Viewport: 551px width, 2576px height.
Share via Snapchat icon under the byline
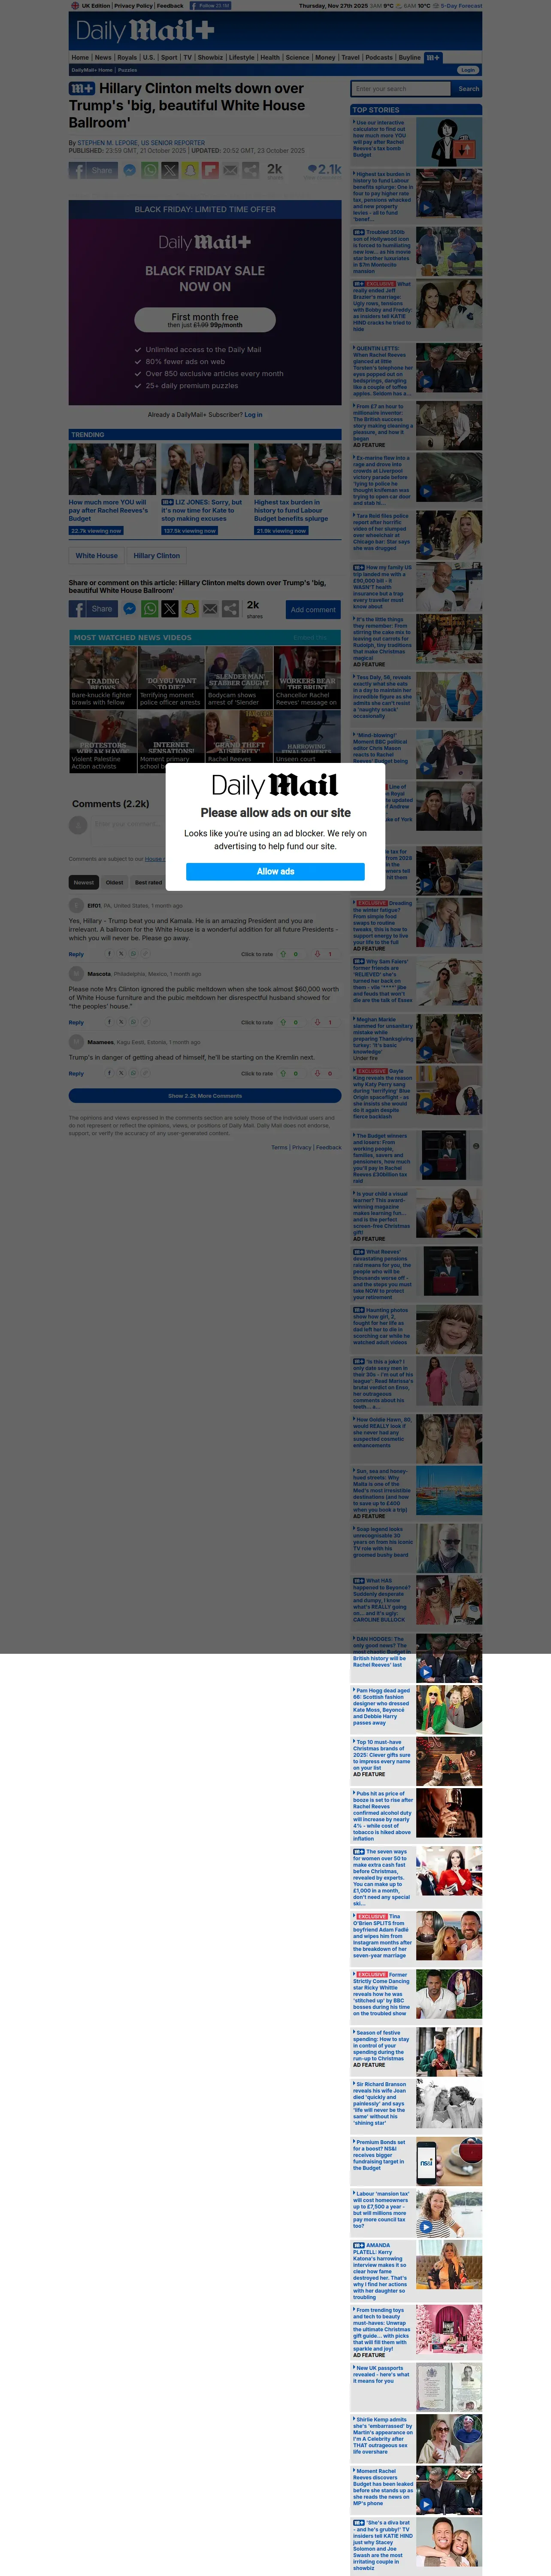click(x=190, y=171)
